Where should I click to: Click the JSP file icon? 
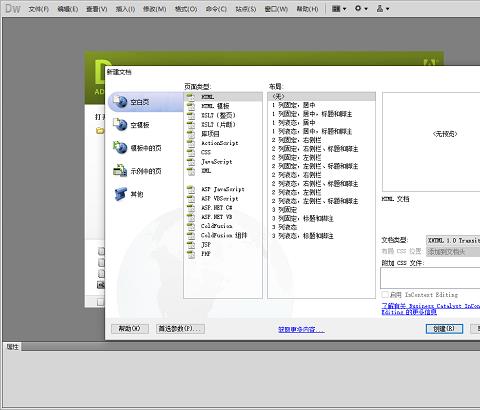point(191,245)
